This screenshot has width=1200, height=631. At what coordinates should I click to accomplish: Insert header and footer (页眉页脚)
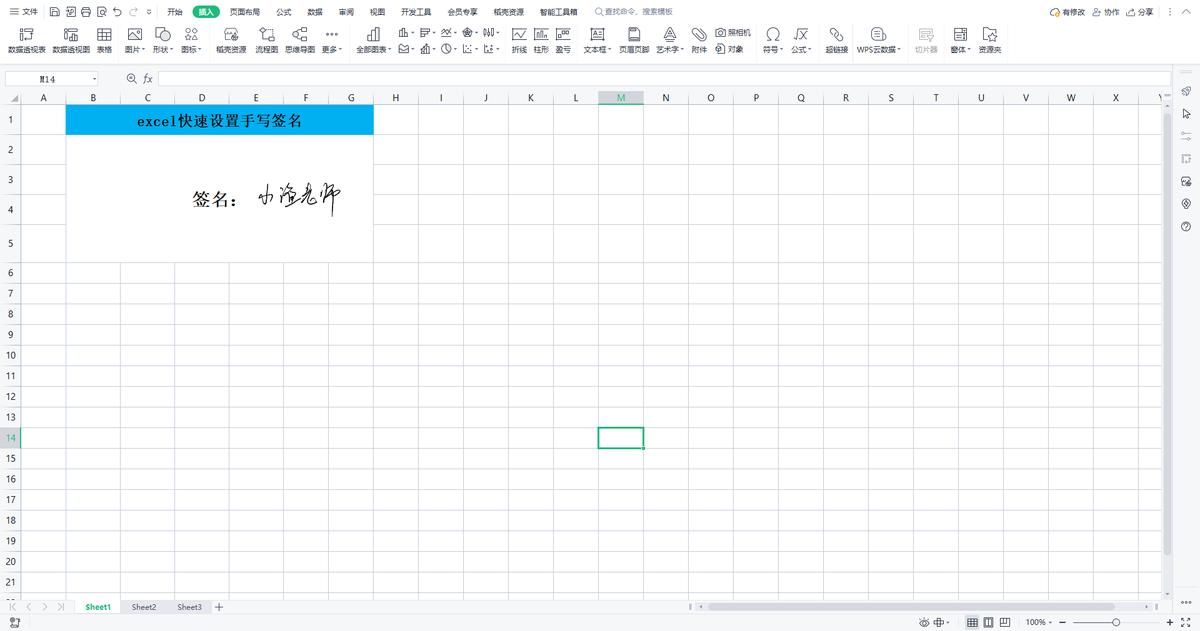634,40
